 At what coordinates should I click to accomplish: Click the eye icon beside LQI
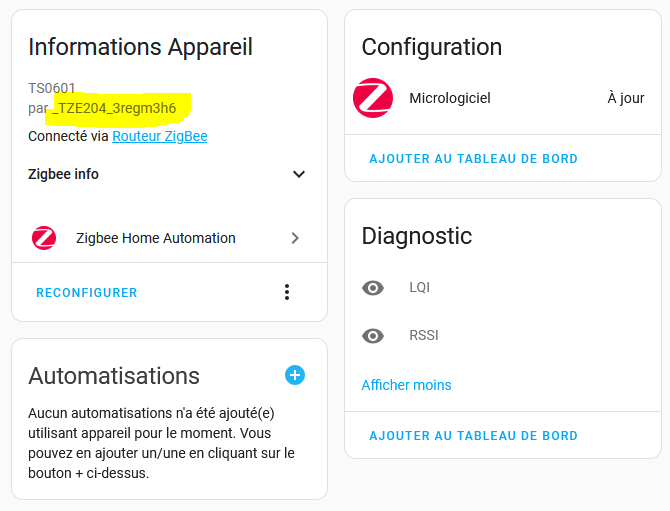(373, 288)
